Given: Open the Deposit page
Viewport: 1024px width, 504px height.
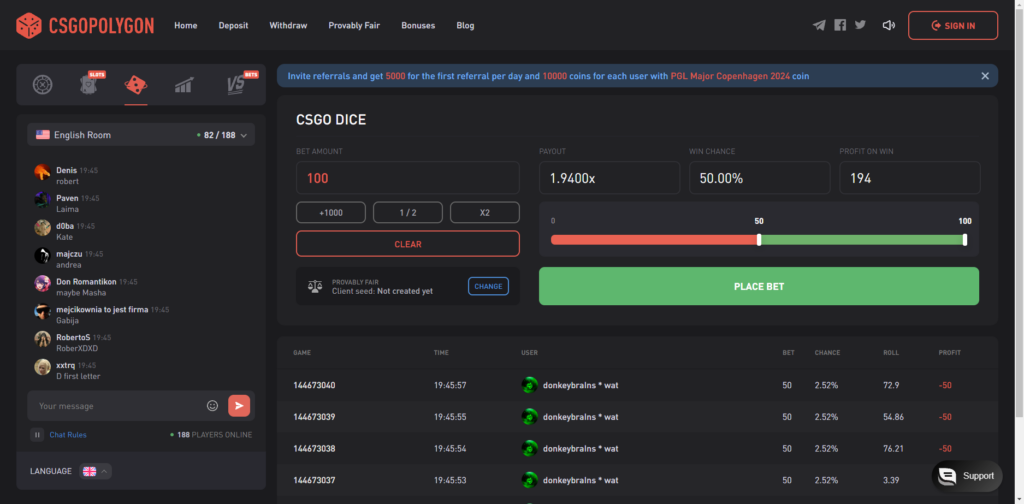Looking at the screenshot, I should [x=233, y=25].
